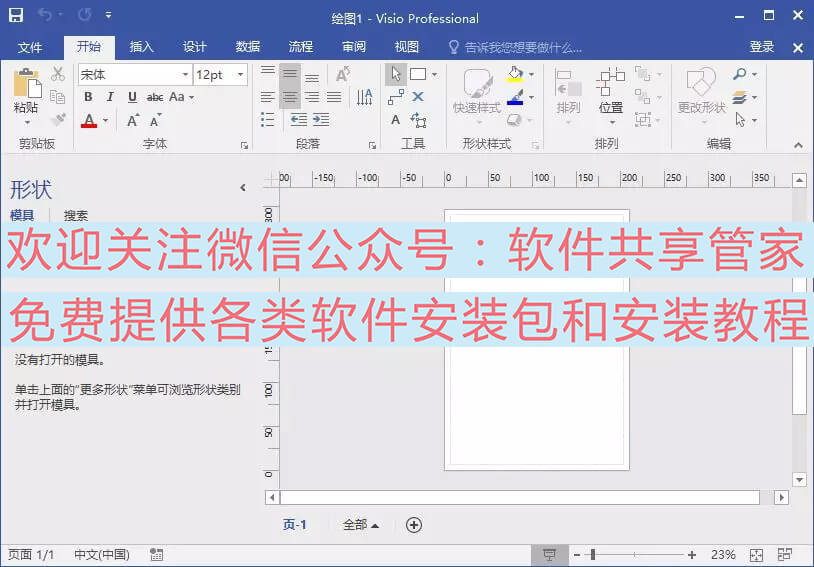
Task: Open Rectangle tool dropdown arrow
Action: point(435,75)
